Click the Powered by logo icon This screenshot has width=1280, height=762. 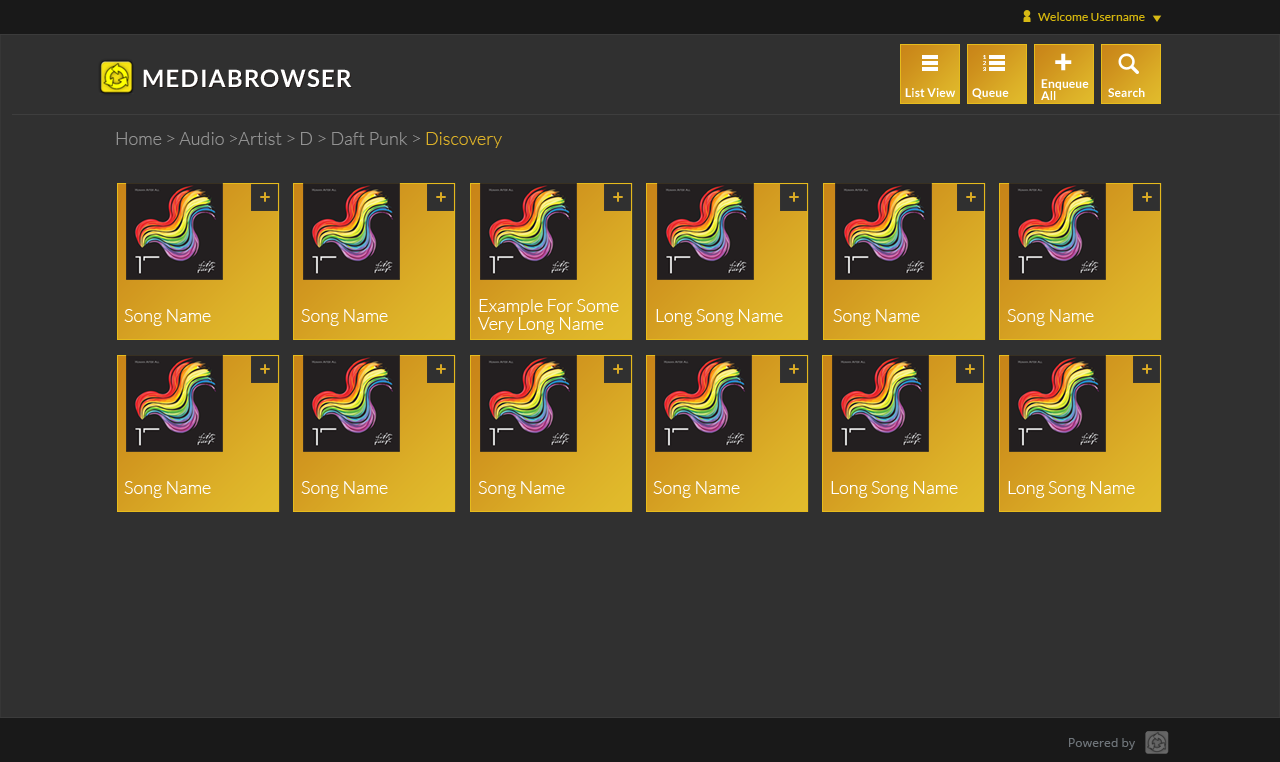click(1157, 742)
